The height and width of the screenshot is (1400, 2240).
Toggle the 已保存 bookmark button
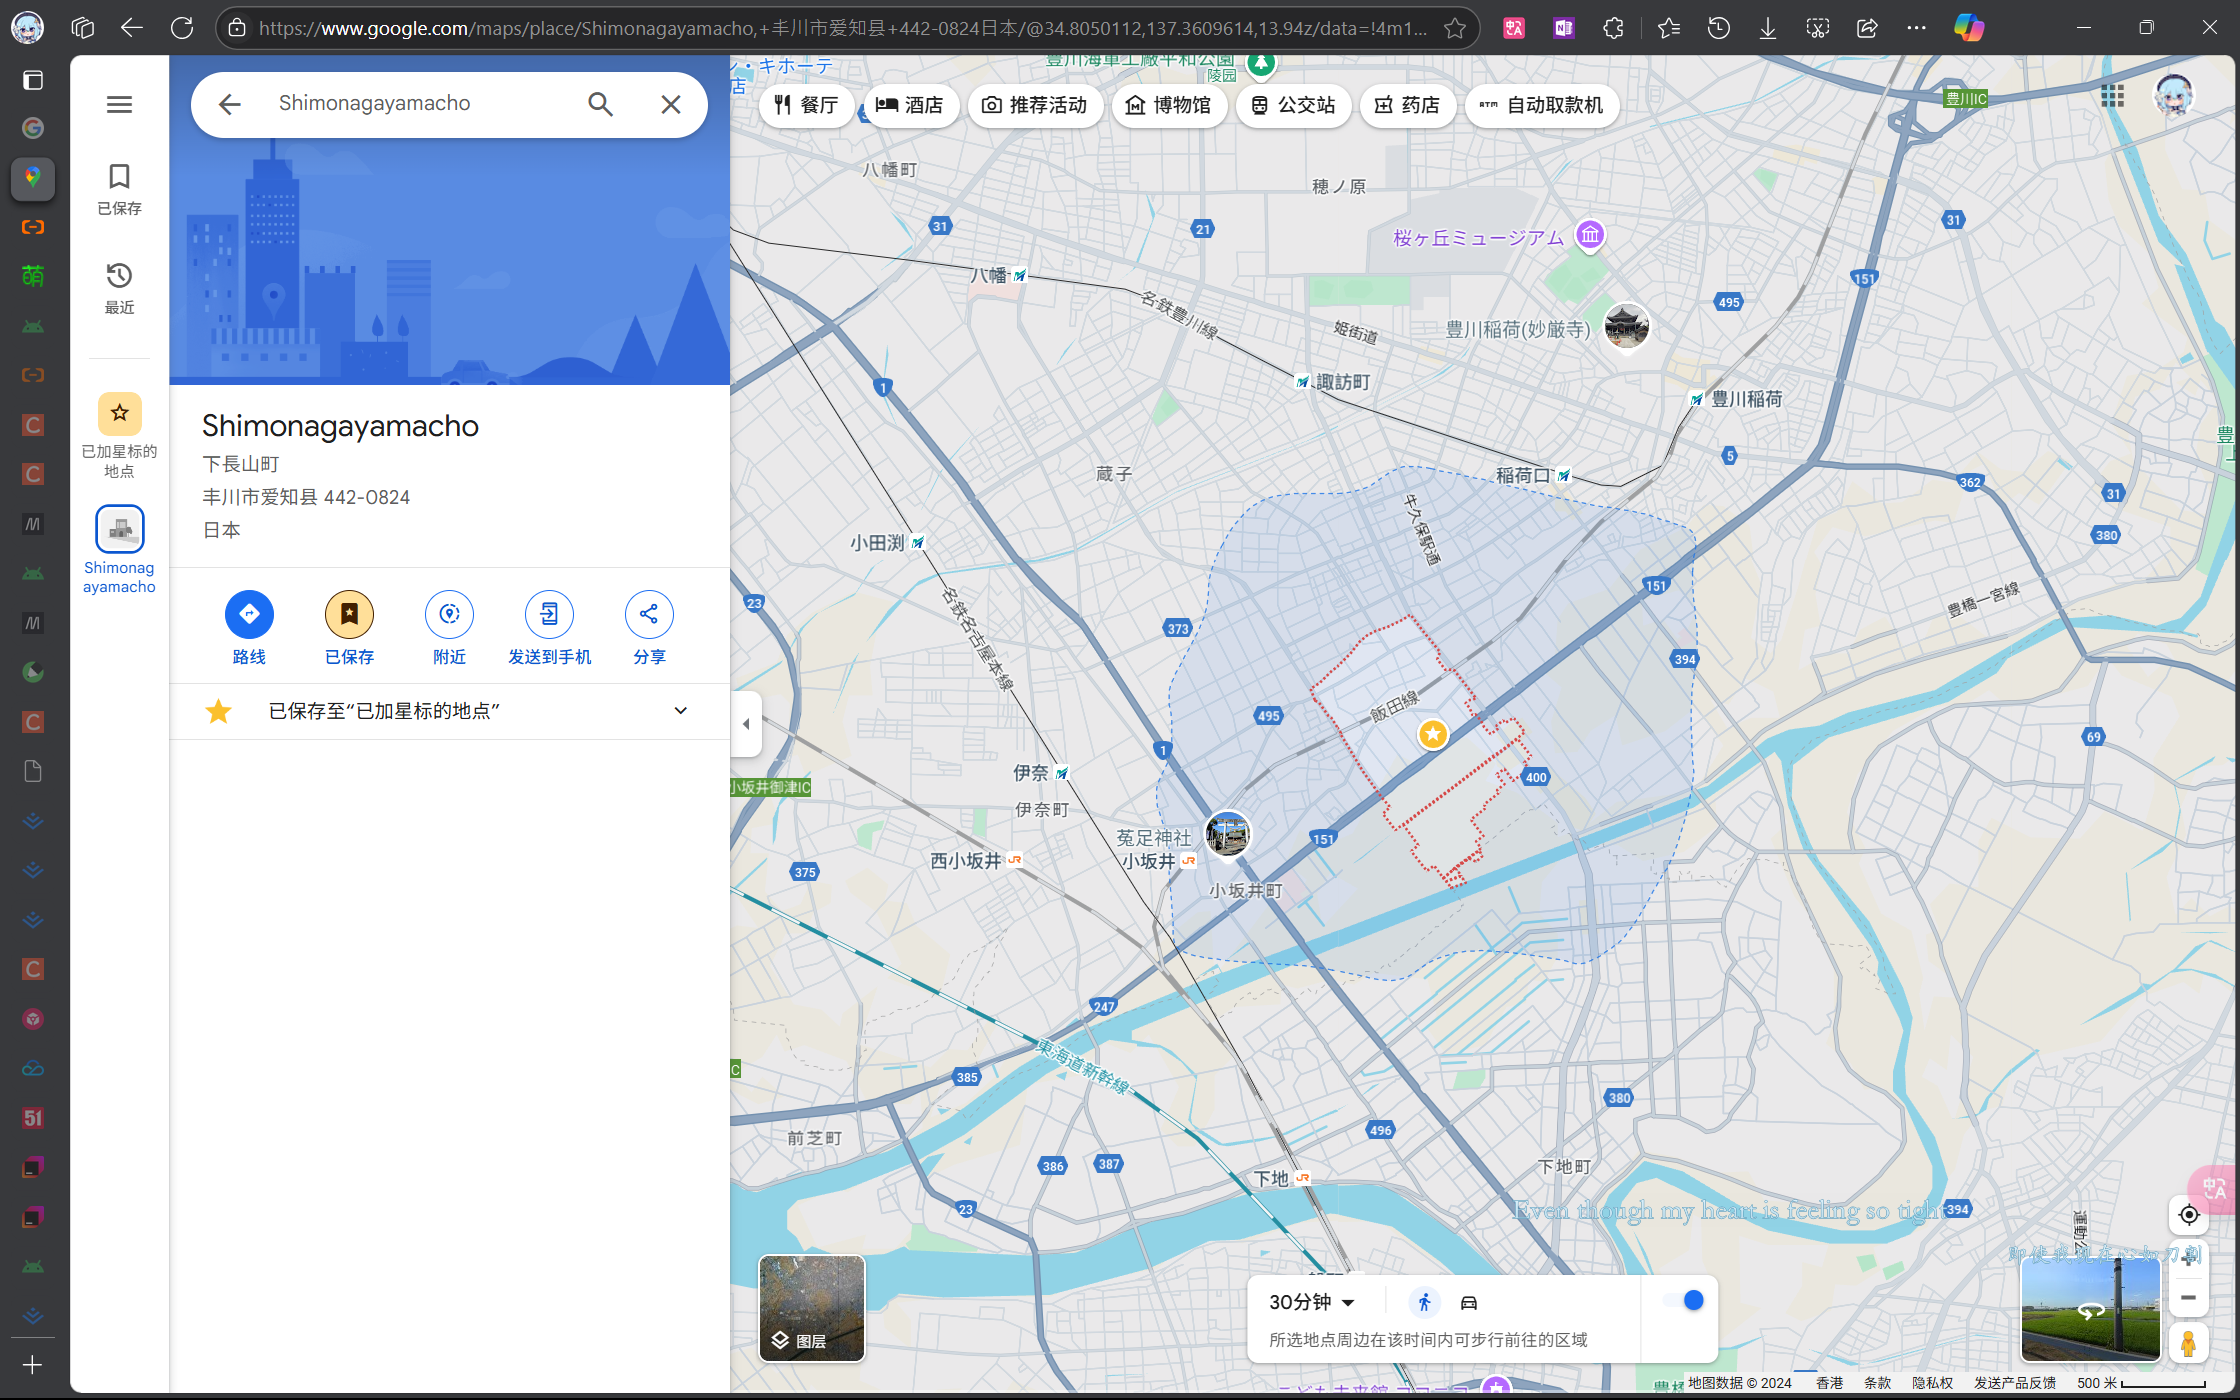tap(349, 627)
